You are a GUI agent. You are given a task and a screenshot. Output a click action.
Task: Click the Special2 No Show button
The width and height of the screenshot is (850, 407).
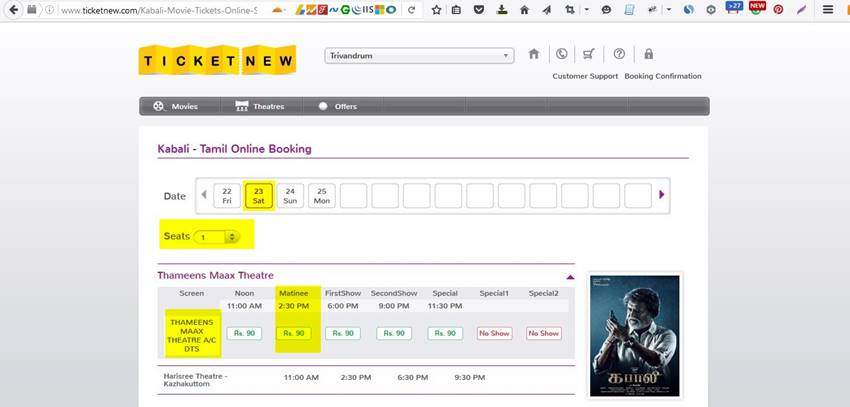click(x=544, y=333)
